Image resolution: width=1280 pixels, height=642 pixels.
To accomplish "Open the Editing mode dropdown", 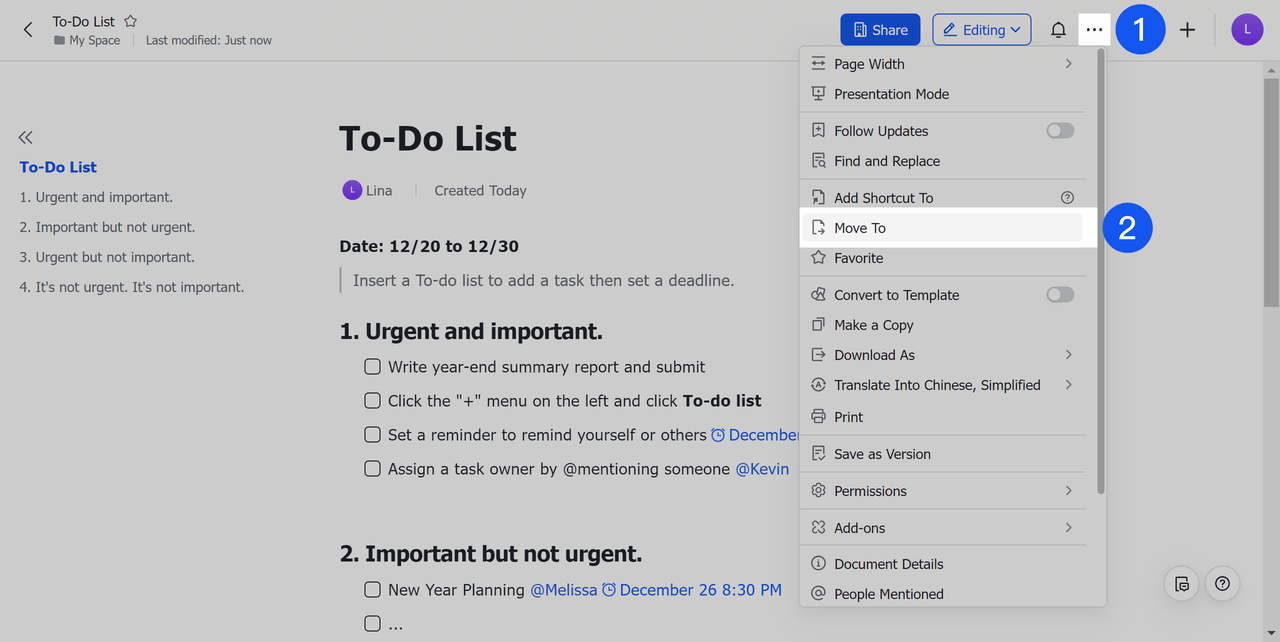I will click(981, 29).
